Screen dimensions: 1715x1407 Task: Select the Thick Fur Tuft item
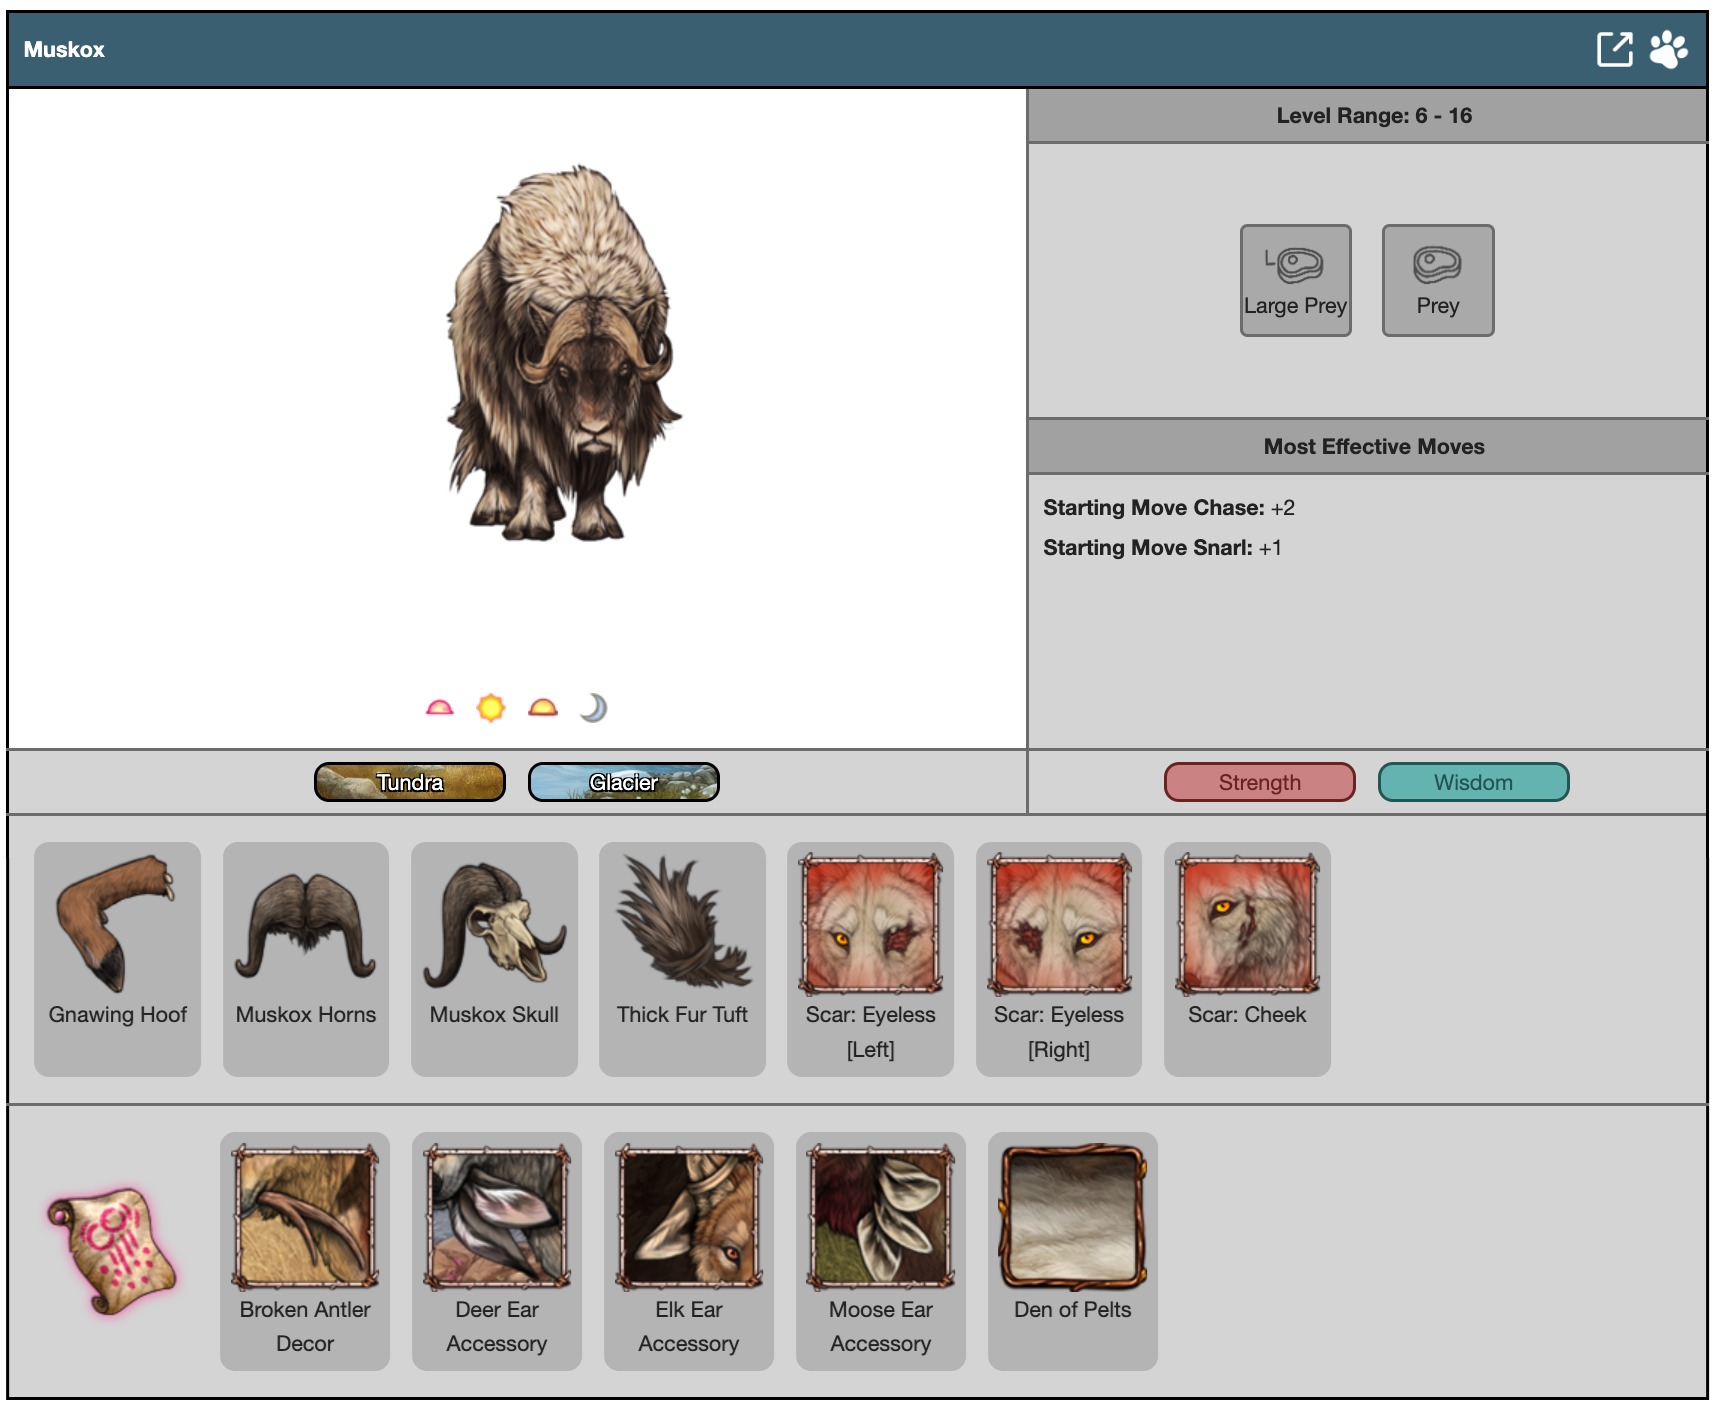pyautogui.click(x=682, y=958)
